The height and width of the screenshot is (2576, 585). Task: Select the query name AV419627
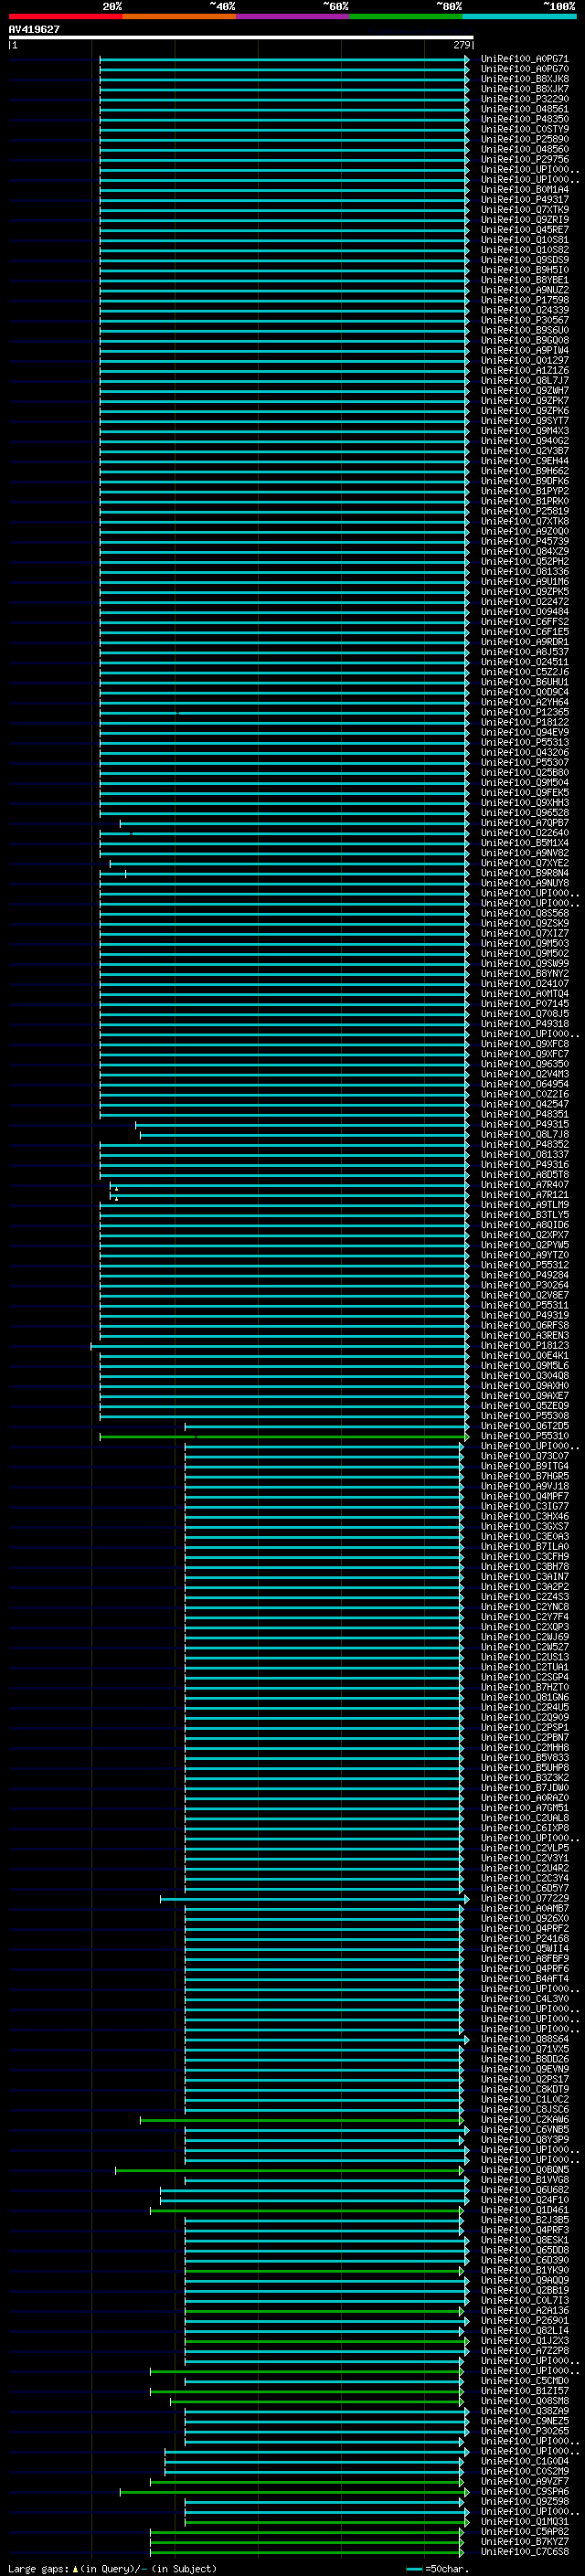[34, 29]
